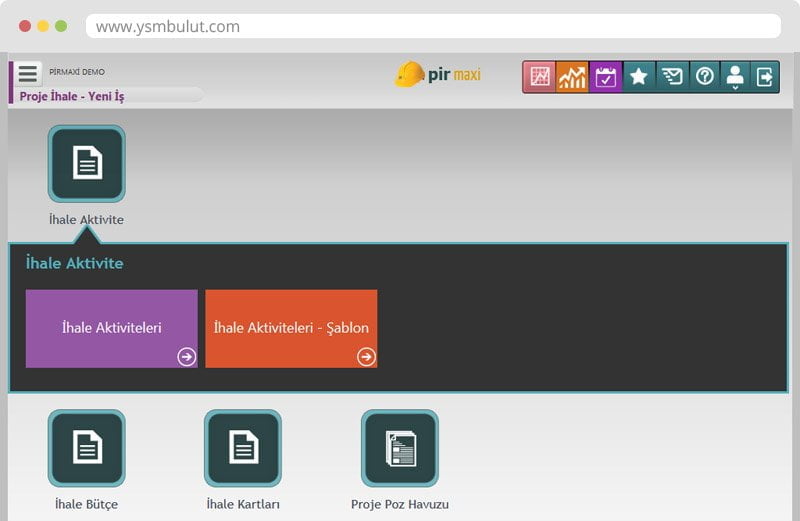Collapse the İhale Aktivite module icon
This screenshot has width=800, height=521.
pyautogui.click(x=87, y=164)
